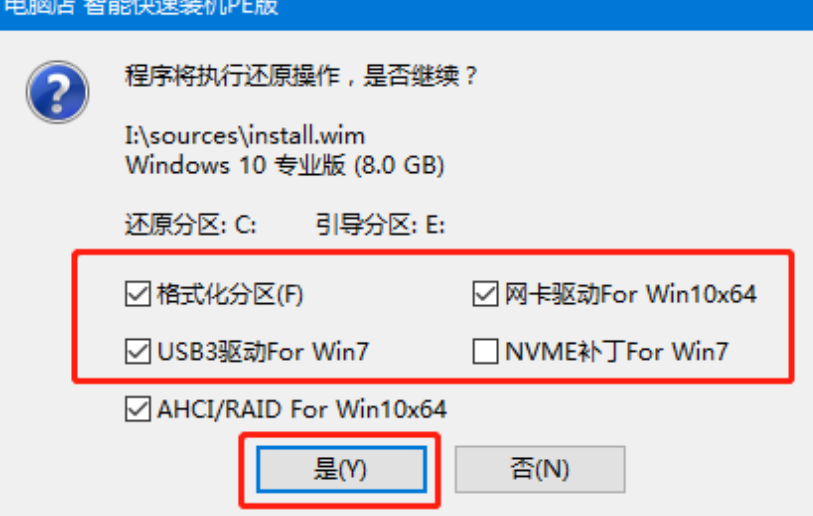The height and width of the screenshot is (516, 813).
Task: Click the 网卡驱动For Win10x64 label text
Action: click(630, 294)
